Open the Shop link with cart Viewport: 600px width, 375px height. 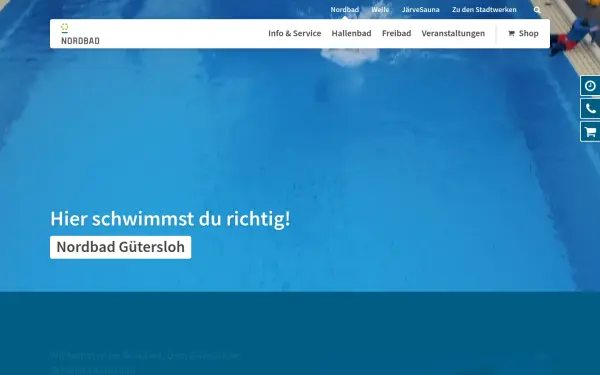(x=523, y=34)
